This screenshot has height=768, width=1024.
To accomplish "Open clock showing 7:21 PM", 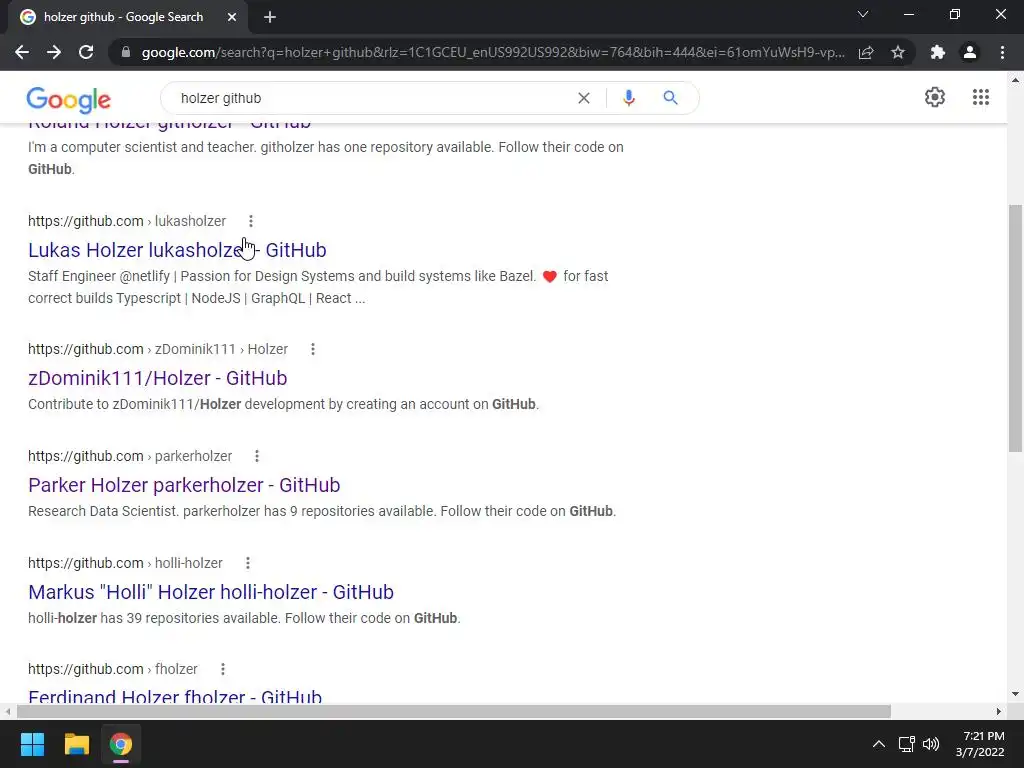I will click(x=980, y=744).
